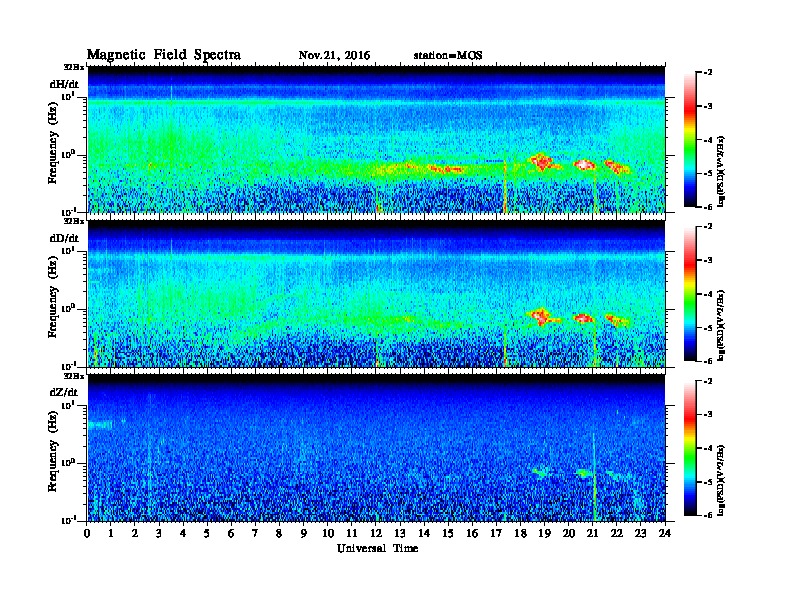This screenshot has height=612, width=792.
Task: Click hour "2" on the Universal Time axis
Action: coord(135,533)
